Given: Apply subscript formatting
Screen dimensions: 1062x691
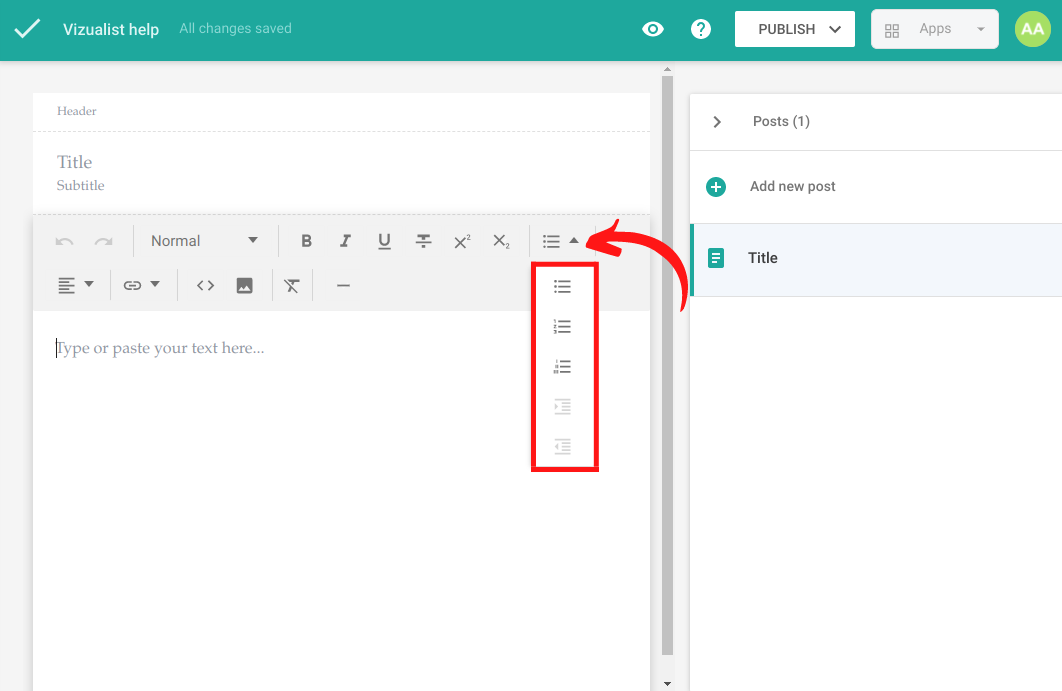Looking at the screenshot, I should tap(501, 241).
